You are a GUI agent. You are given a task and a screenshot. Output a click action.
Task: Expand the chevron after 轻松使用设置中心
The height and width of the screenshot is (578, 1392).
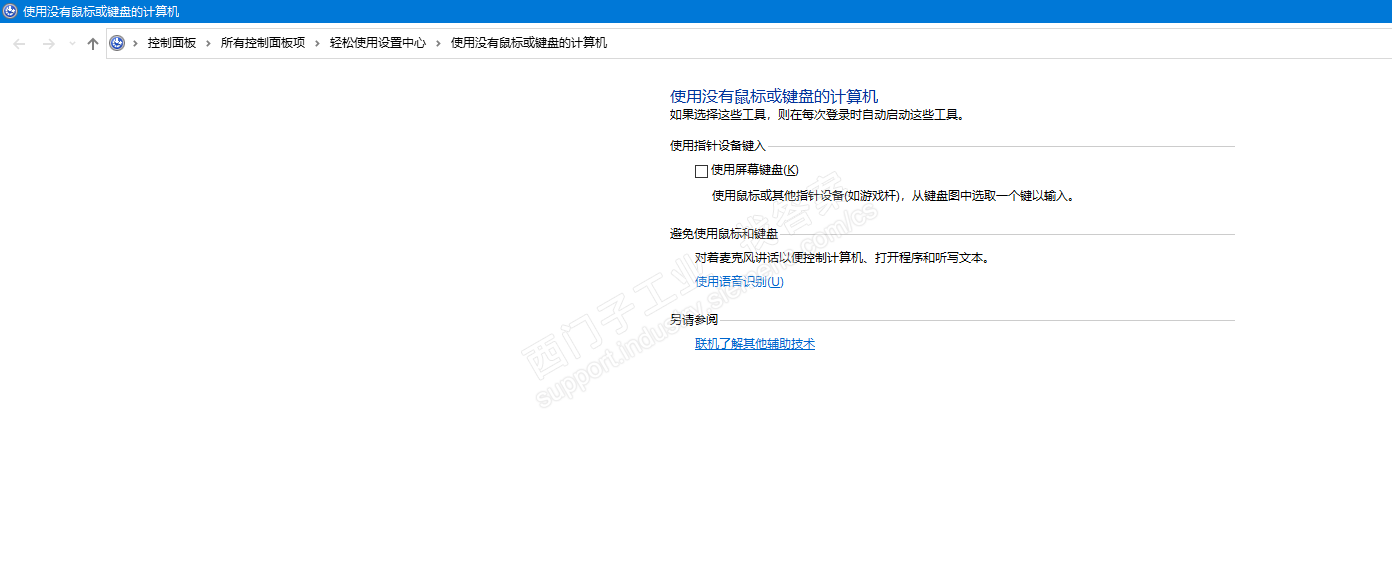(x=438, y=43)
